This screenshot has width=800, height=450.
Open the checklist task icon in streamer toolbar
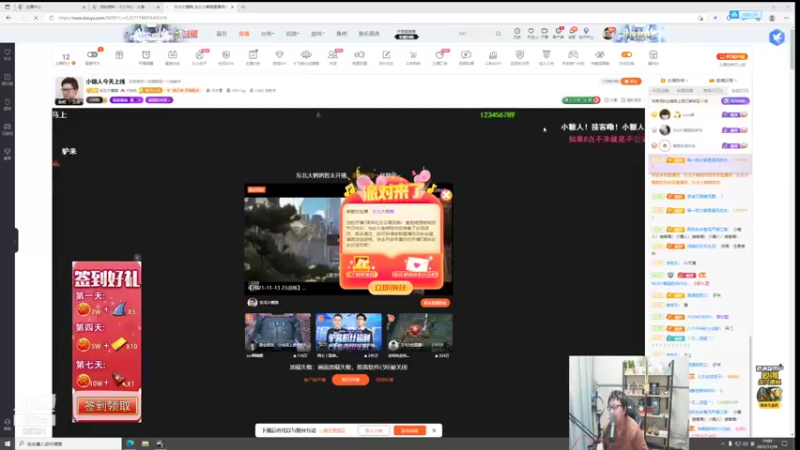pyautogui.click(x=253, y=55)
